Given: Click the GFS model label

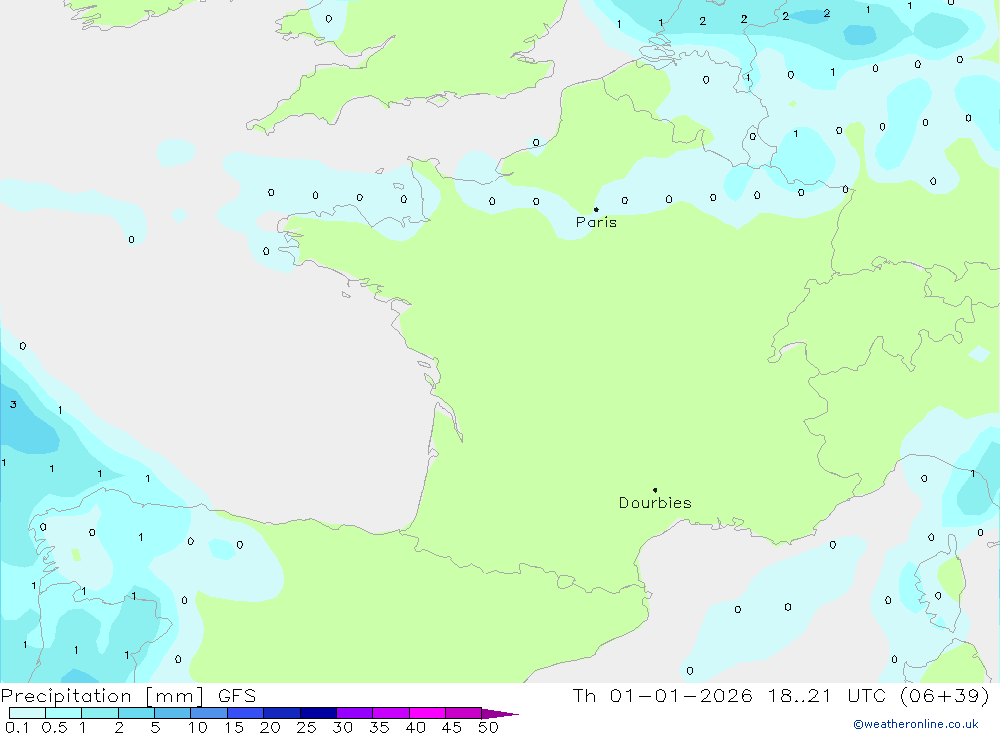Looking at the screenshot, I should [237, 696].
